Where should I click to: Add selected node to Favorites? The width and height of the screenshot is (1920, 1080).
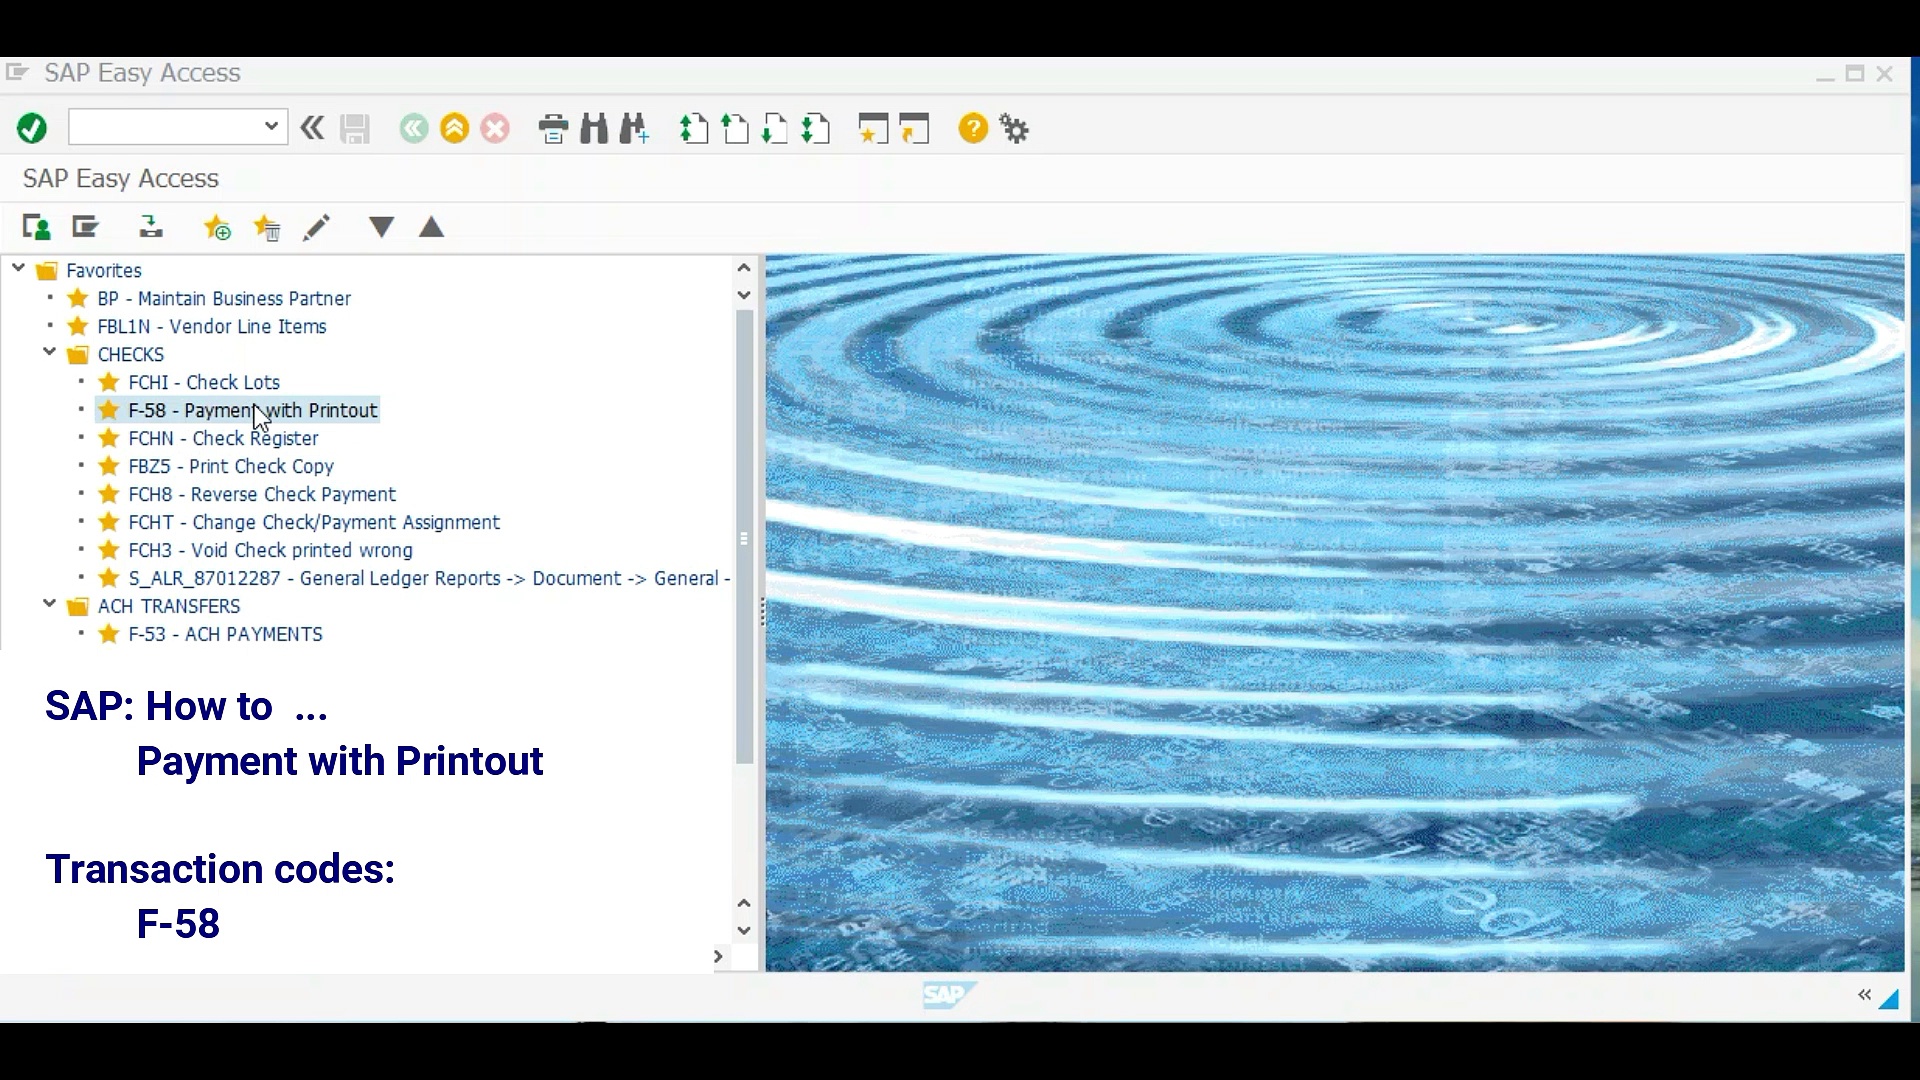[217, 228]
